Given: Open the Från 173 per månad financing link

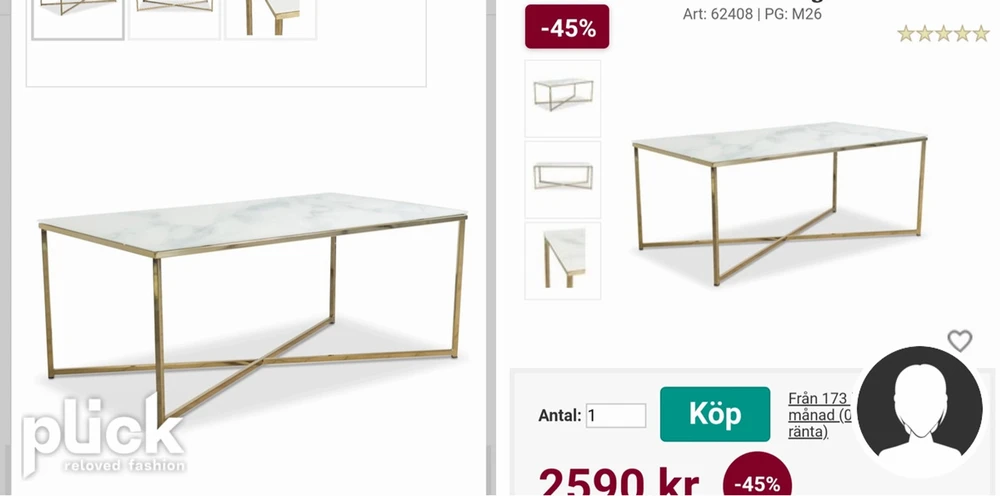Looking at the screenshot, I should (x=821, y=415).
